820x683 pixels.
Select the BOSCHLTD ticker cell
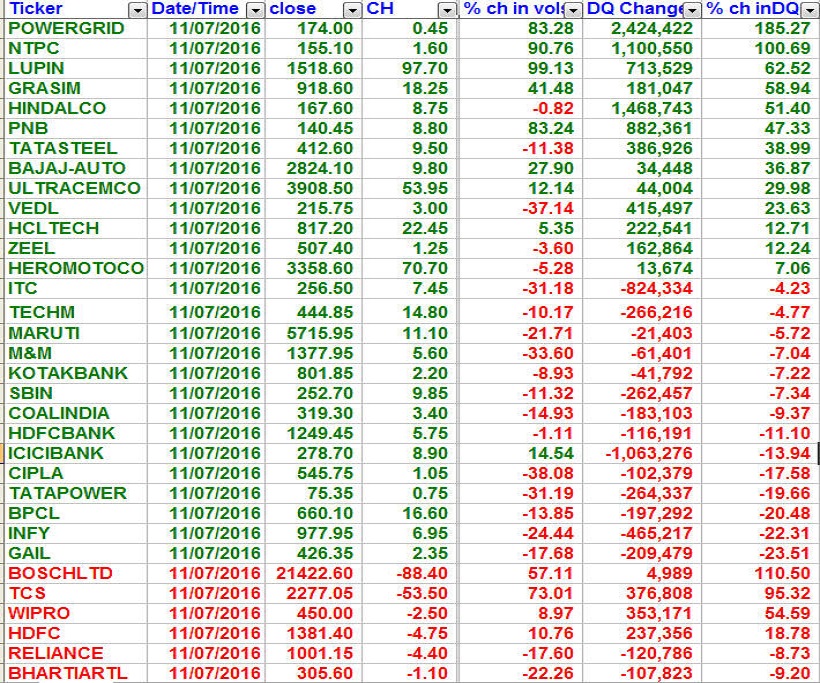[x=60, y=573]
